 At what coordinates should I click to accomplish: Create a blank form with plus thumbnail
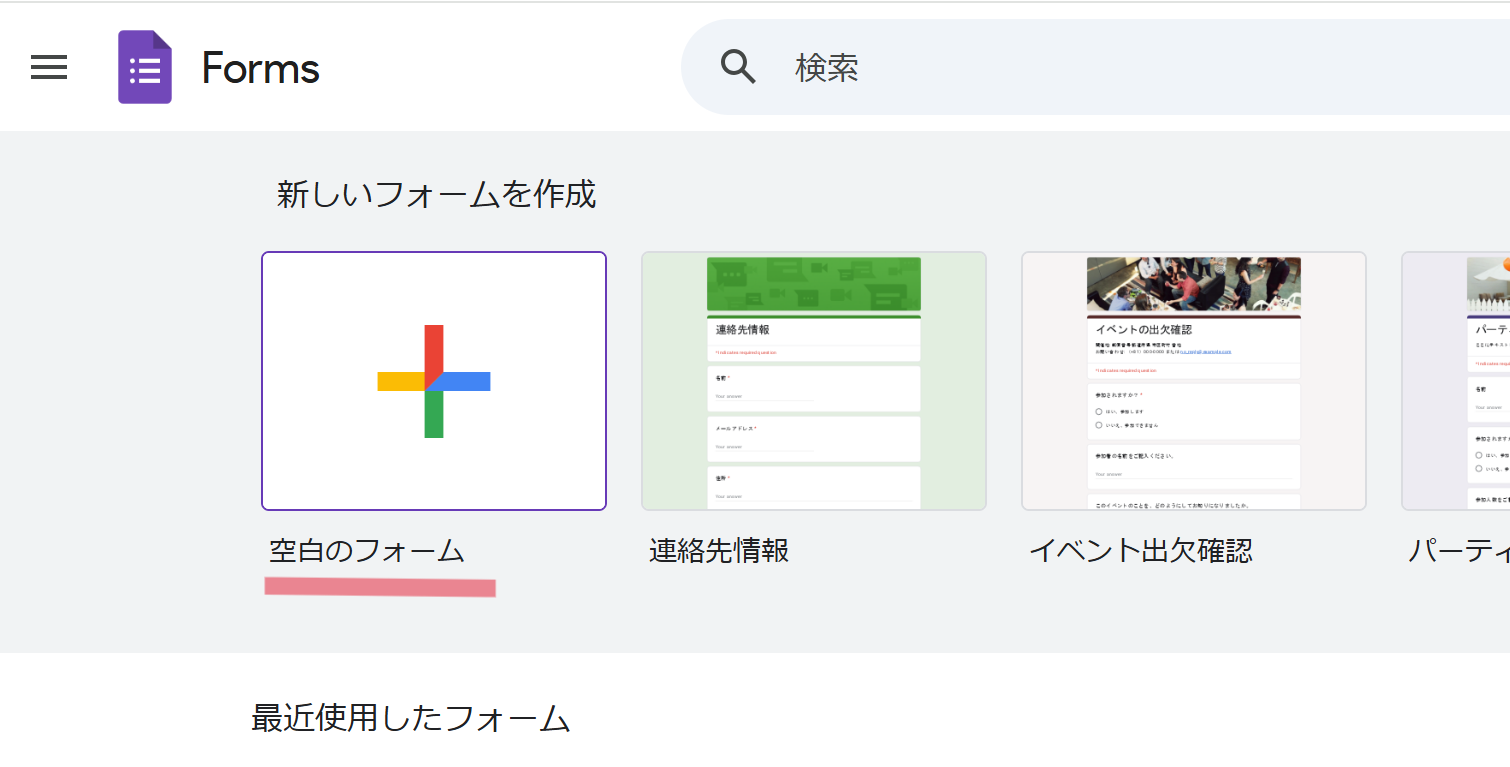pos(434,381)
